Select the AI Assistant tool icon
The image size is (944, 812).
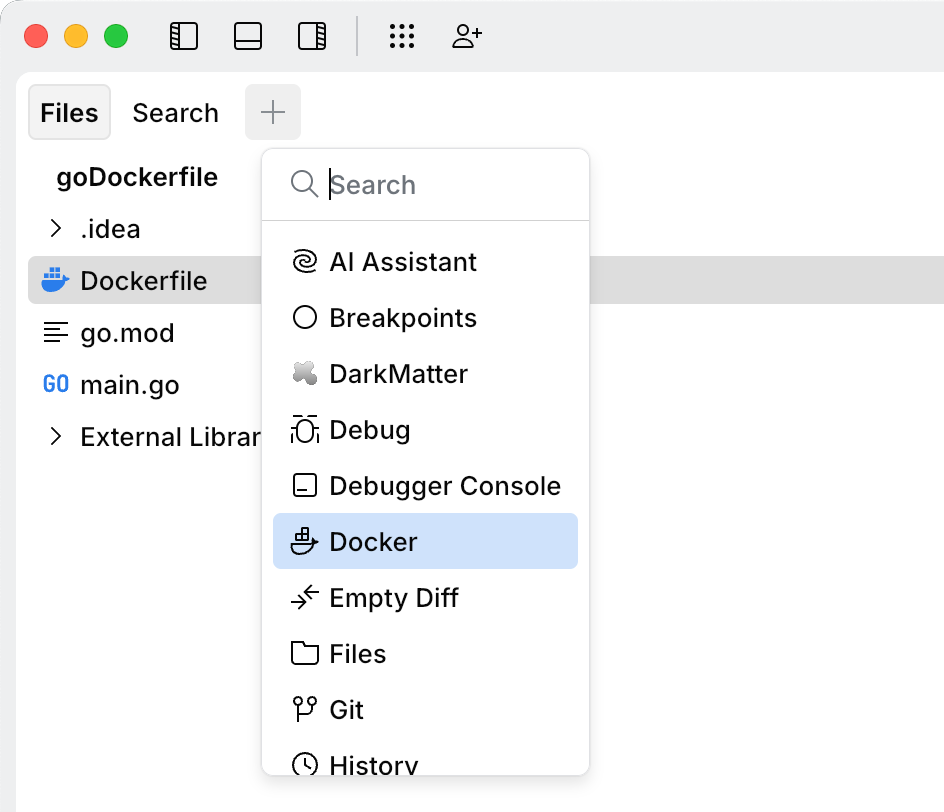[x=303, y=262]
